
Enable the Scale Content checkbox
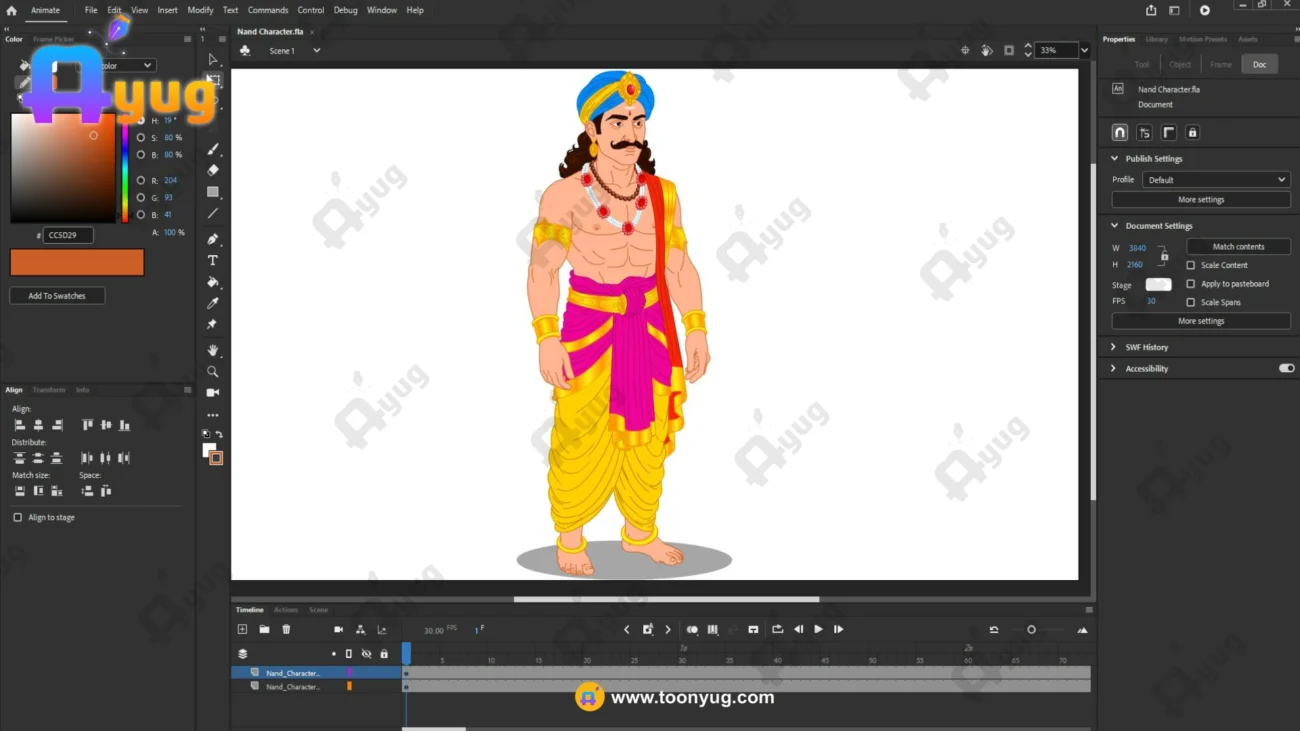(1190, 266)
